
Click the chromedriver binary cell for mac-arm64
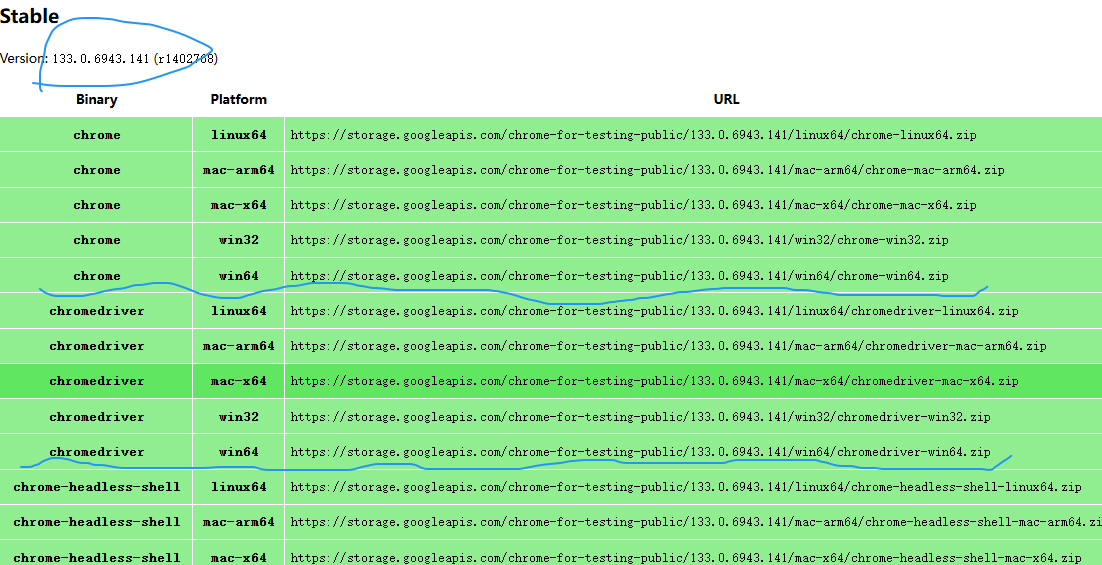coord(96,346)
